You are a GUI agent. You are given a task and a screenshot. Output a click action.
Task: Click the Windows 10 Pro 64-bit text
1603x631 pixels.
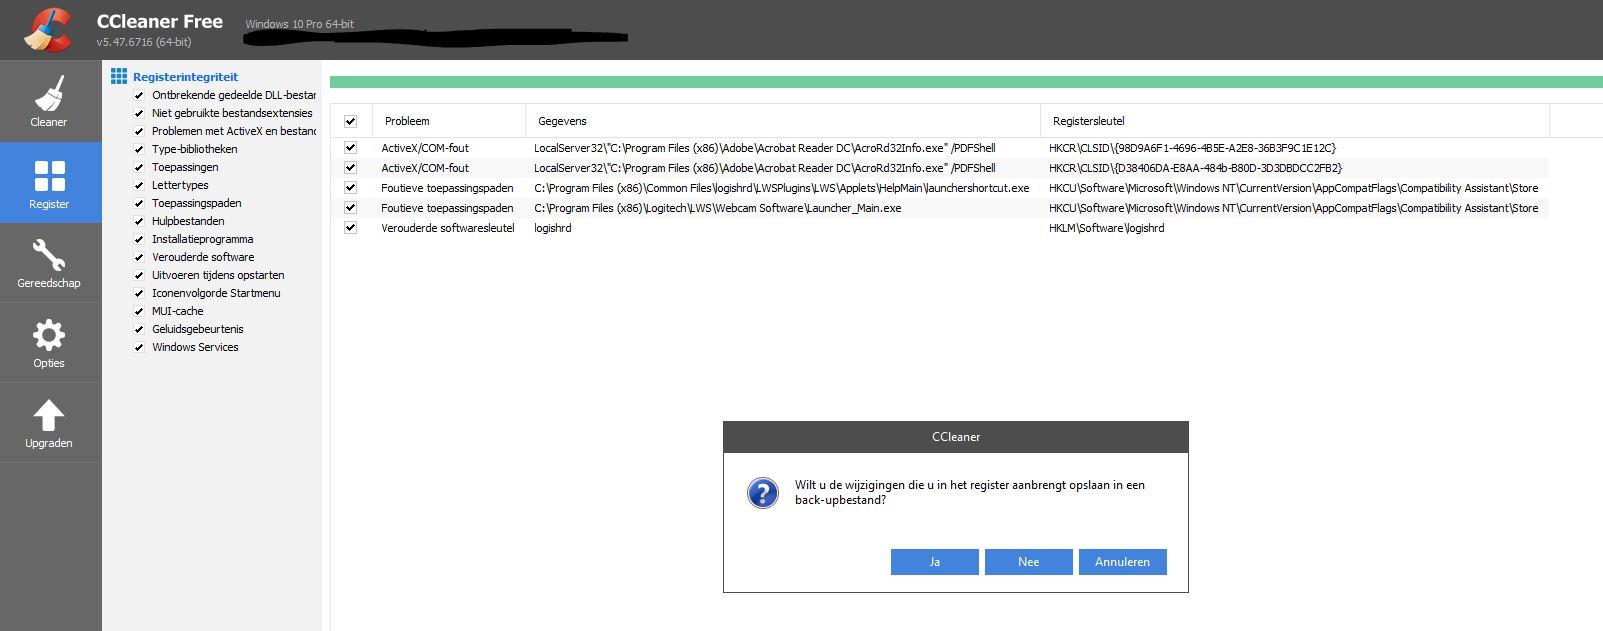click(300, 24)
